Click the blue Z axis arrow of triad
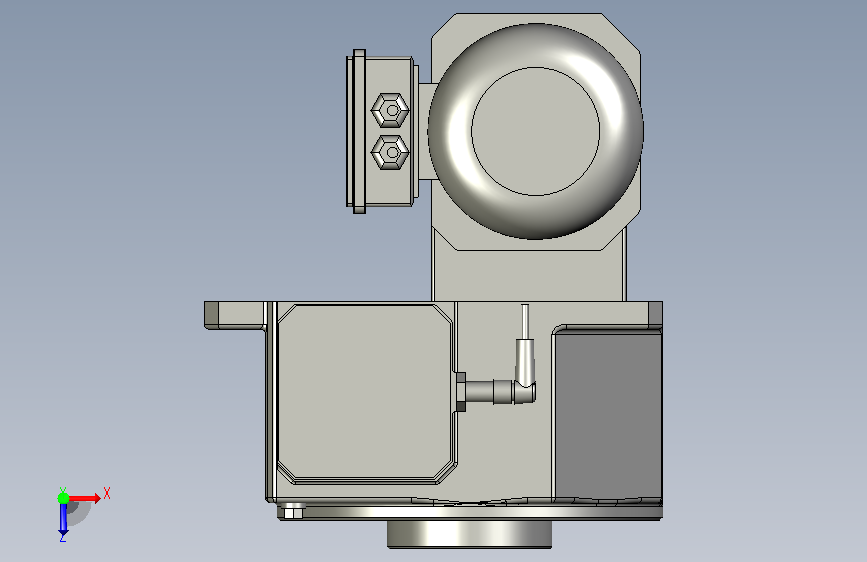This screenshot has height=562, width=867. [63, 519]
